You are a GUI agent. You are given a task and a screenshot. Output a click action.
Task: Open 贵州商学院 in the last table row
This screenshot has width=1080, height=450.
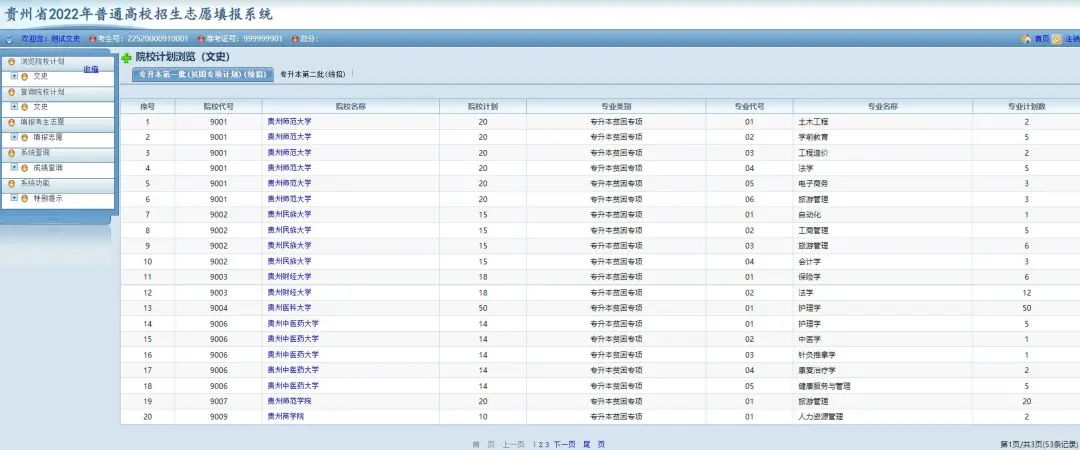click(x=286, y=416)
